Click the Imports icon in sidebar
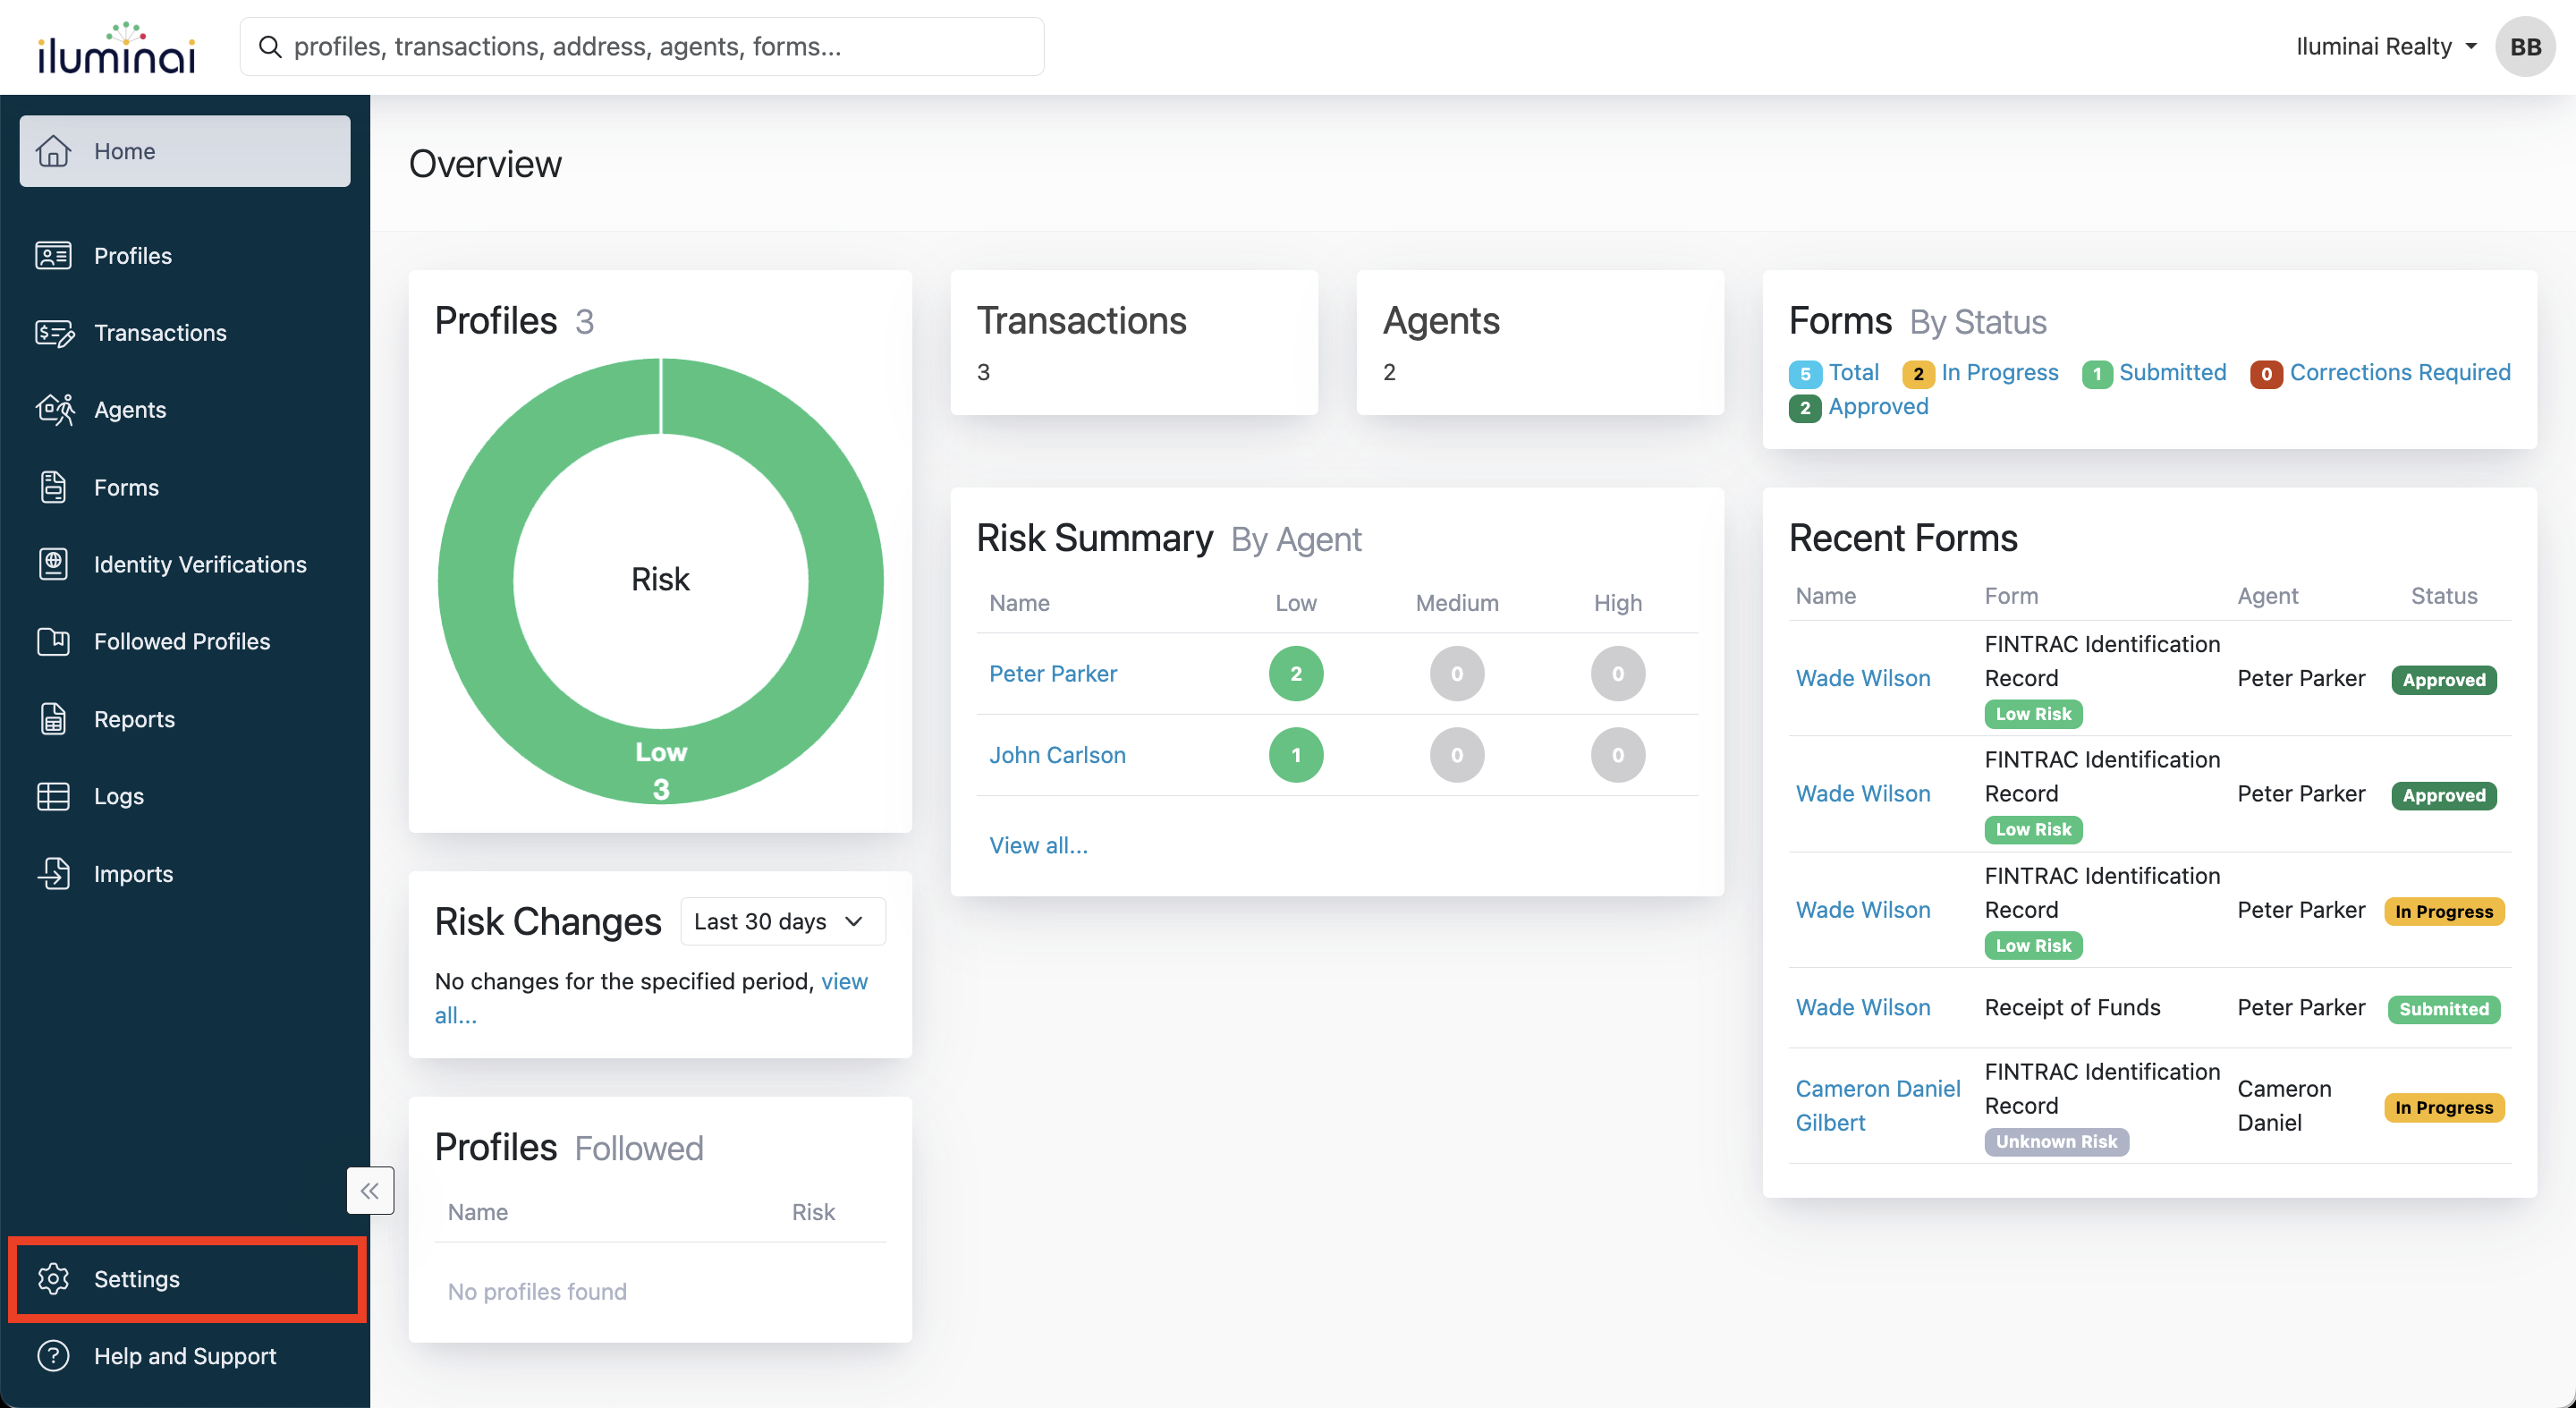This screenshot has height=1408, width=2576. point(53,873)
